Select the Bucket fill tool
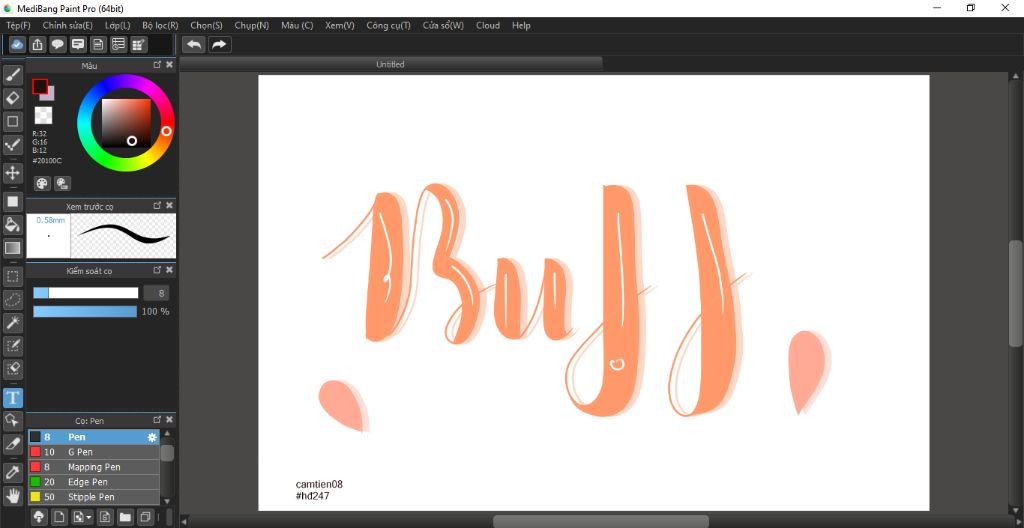The image size is (1024, 528). point(12,225)
